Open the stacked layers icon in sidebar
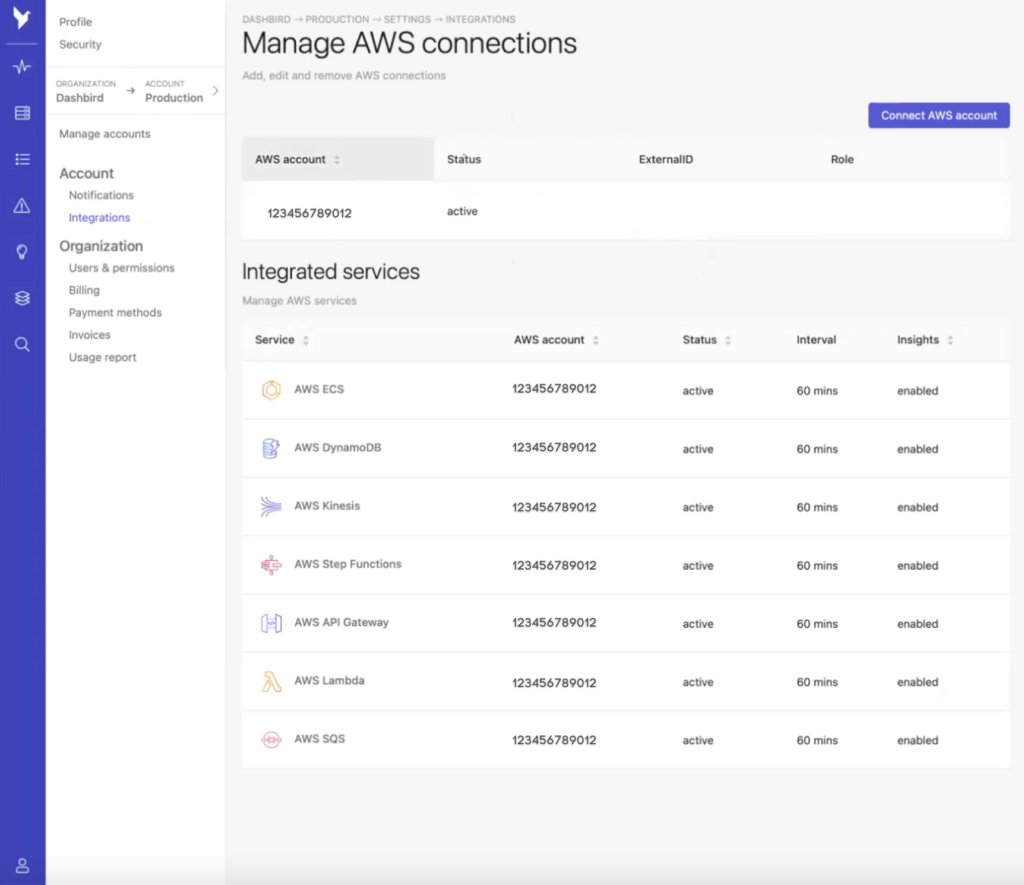 pos(22,298)
